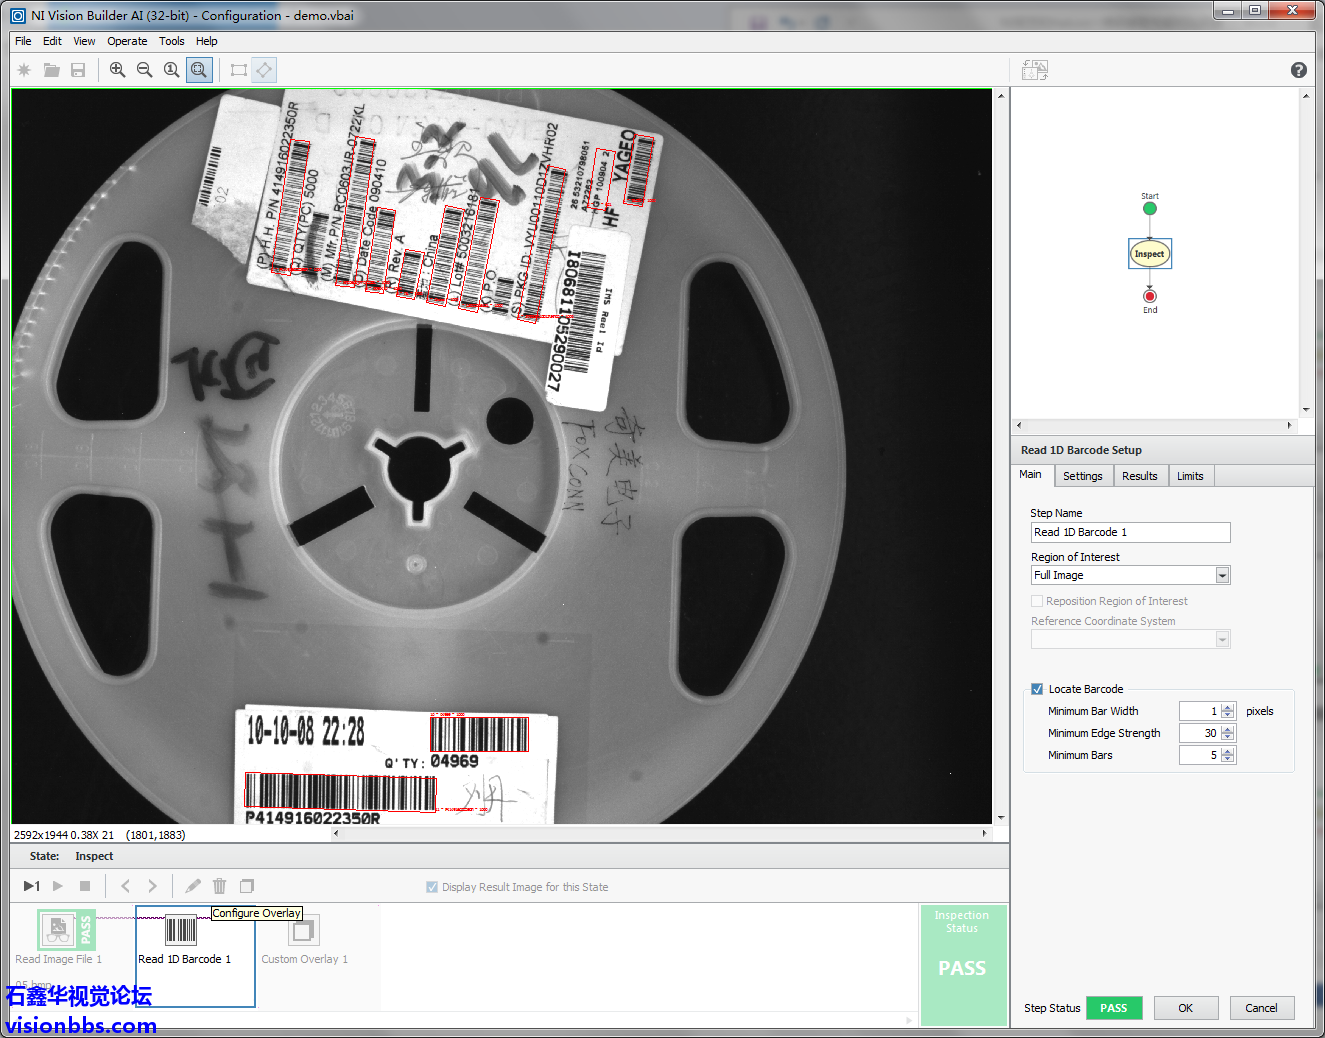Viewport: 1325px width, 1038px height.
Task: Open the Operate menu
Action: (127, 41)
